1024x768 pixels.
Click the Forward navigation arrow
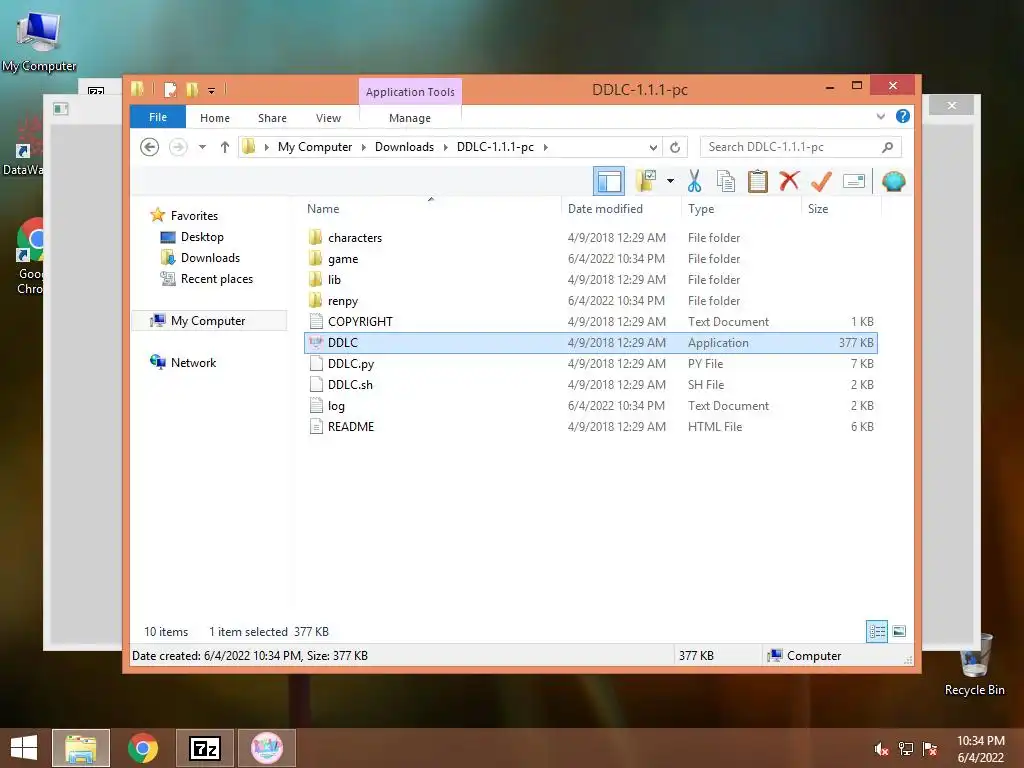coord(178,147)
